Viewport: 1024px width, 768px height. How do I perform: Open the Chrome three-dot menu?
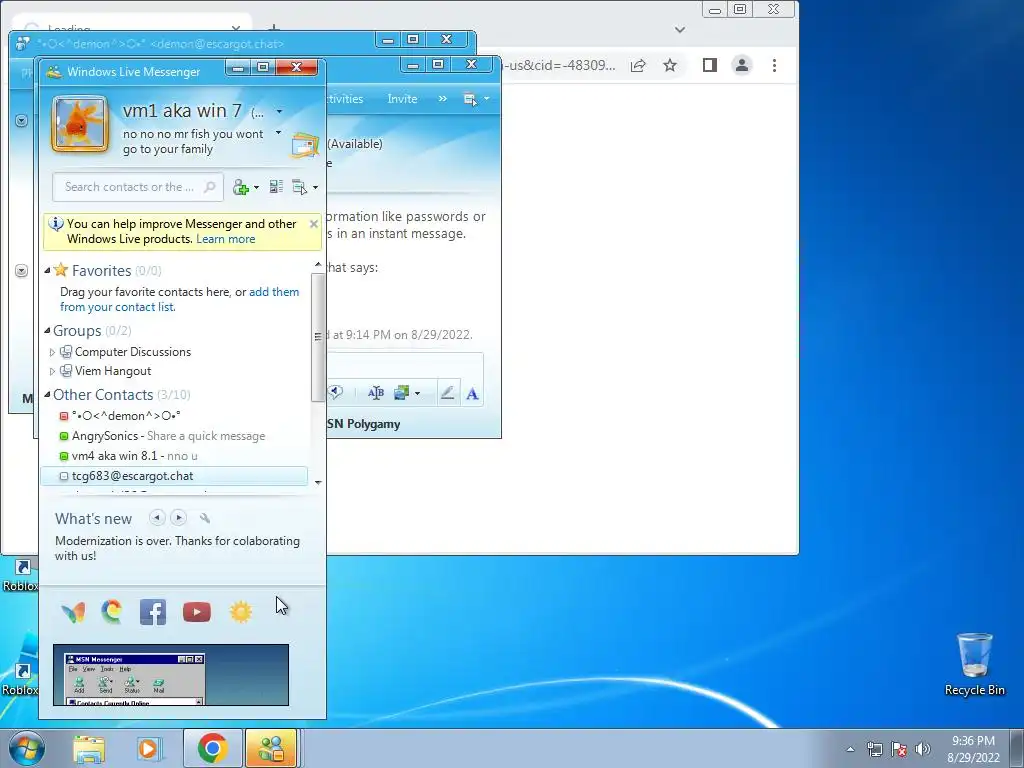tap(775, 65)
